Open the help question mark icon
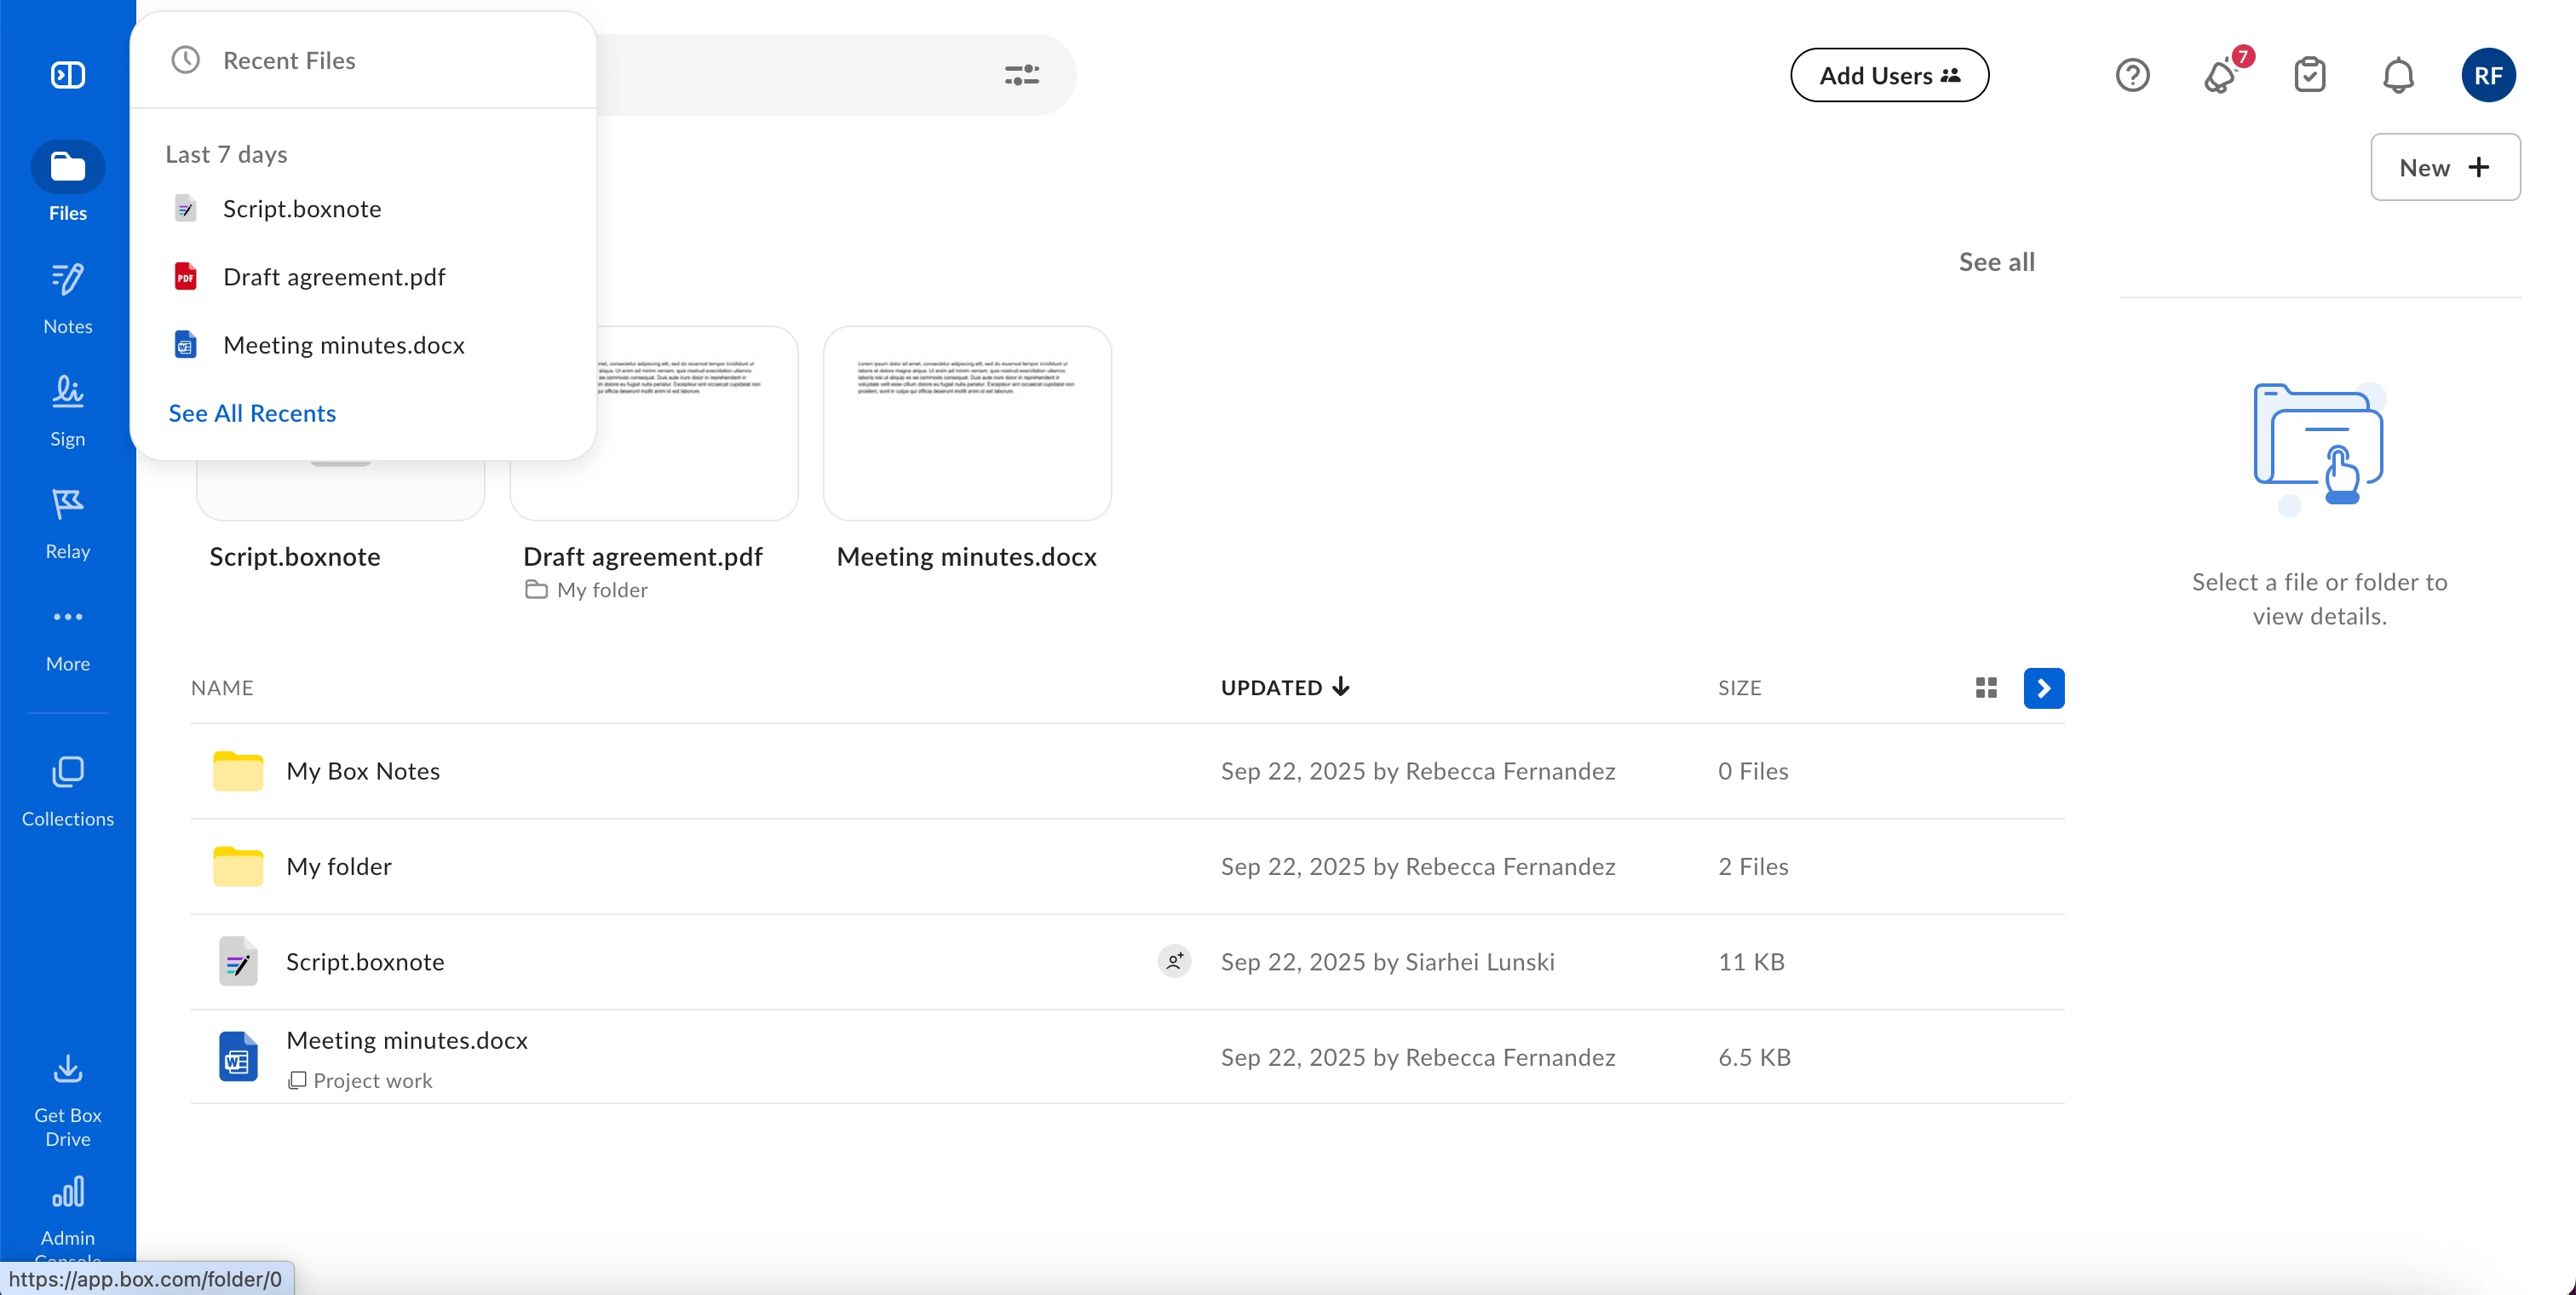The height and width of the screenshot is (1295, 2576). click(2132, 75)
